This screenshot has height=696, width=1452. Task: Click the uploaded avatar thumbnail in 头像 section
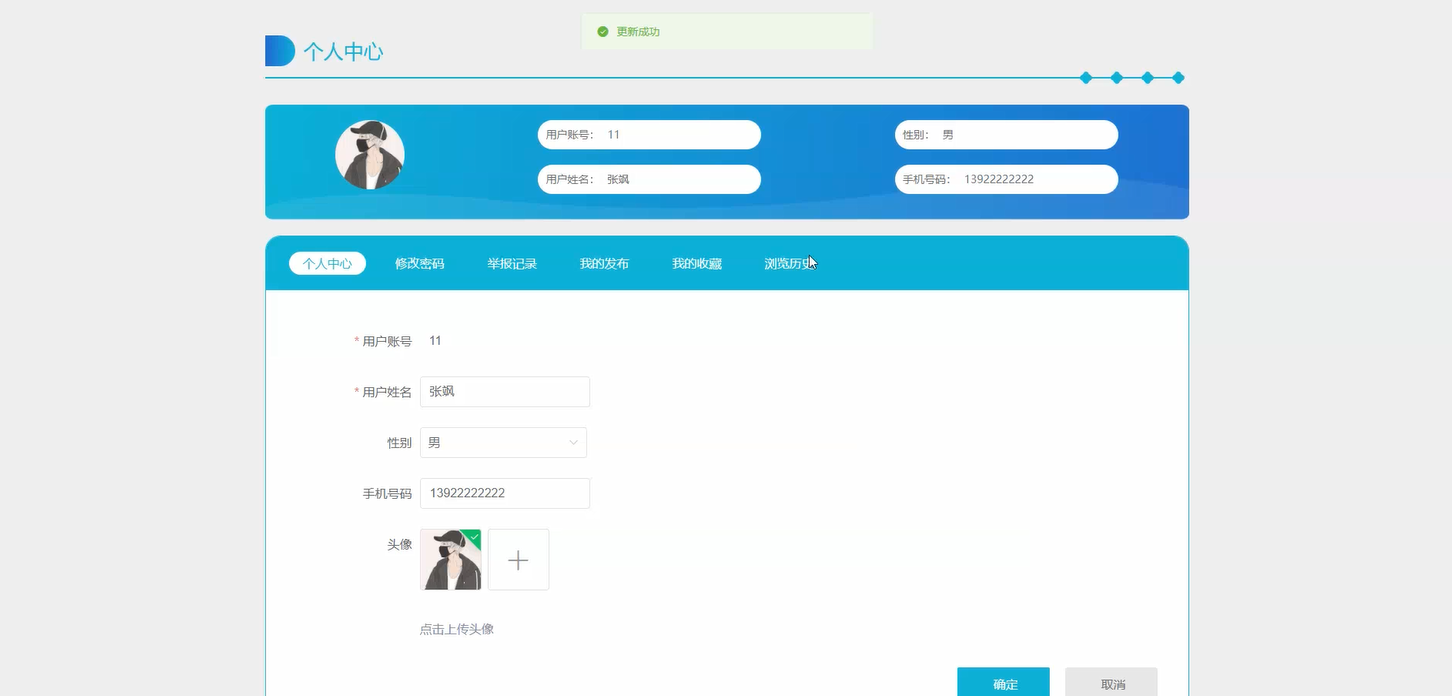[x=450, y=559]
